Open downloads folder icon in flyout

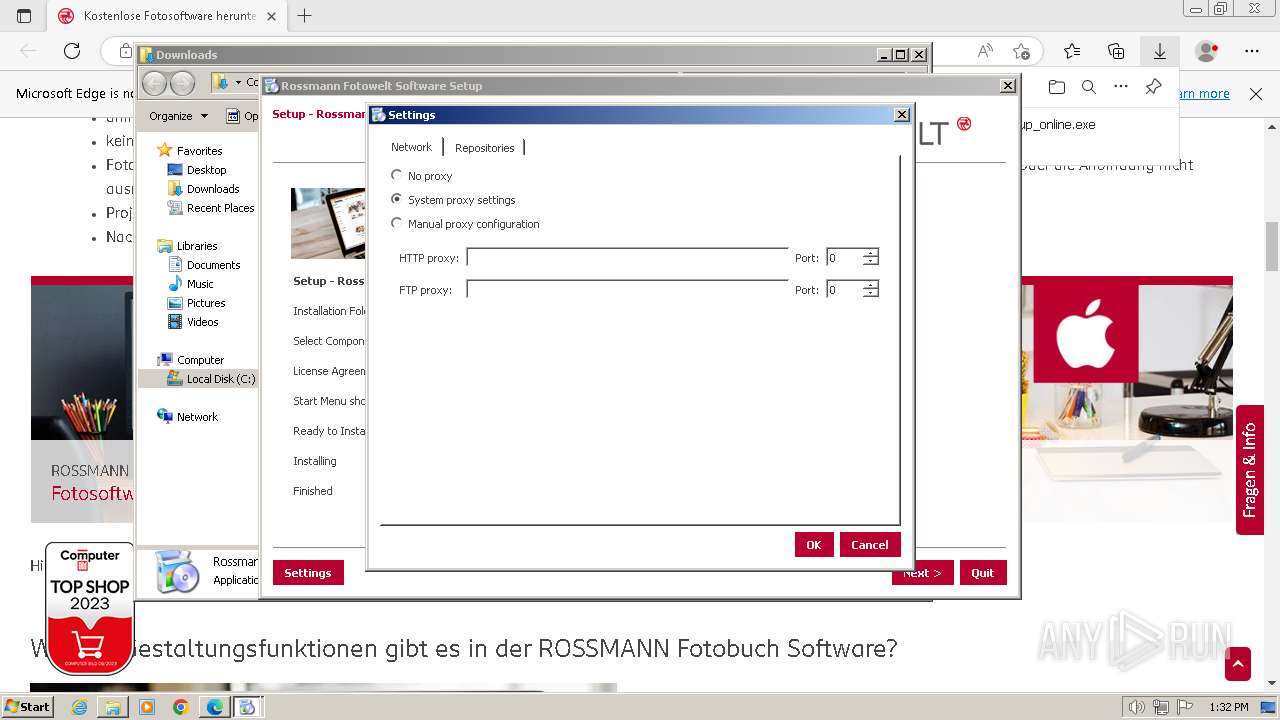click(x=1057, y=87)
